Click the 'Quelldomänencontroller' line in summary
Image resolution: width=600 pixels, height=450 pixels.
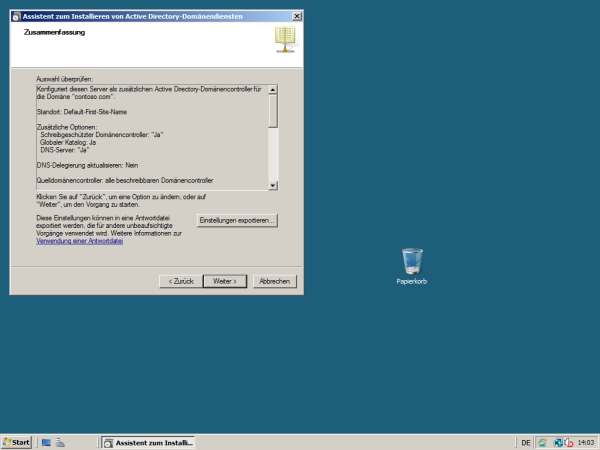pyautogui.click(x=125, y=181)
